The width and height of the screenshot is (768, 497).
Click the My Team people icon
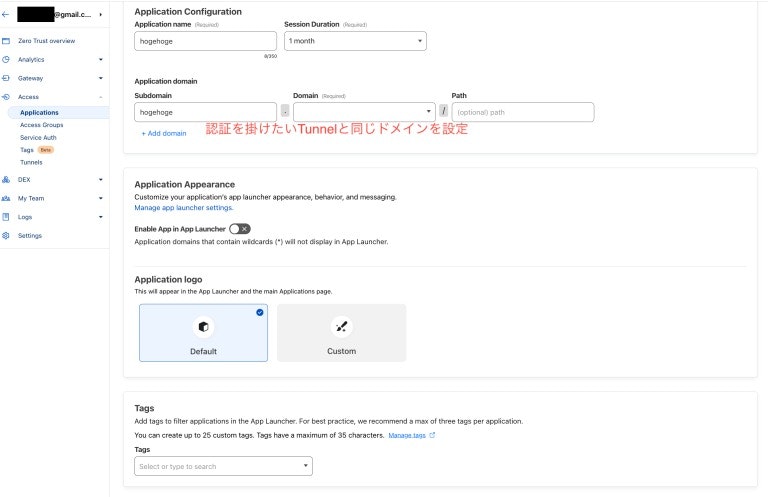coord(6,198)
